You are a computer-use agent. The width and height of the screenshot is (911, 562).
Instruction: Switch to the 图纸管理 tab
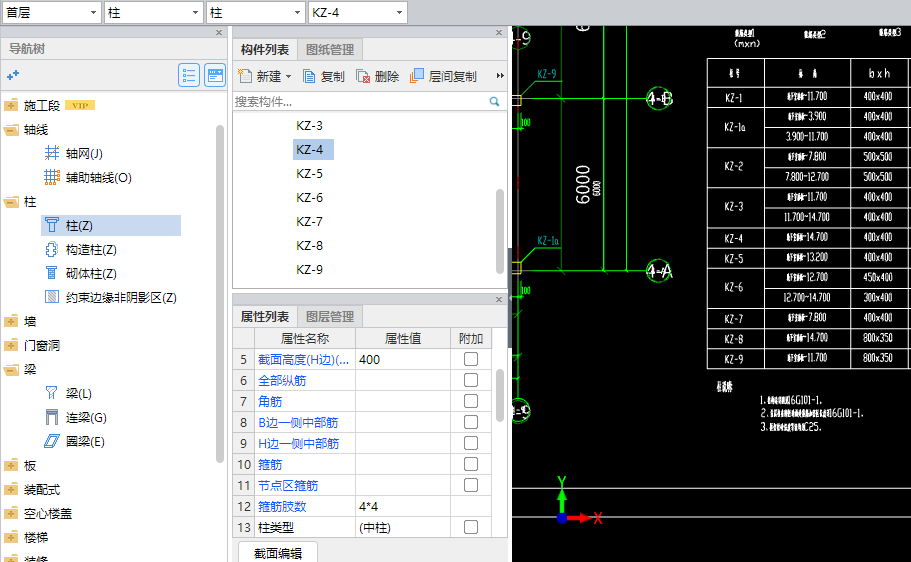click(x=330, y=50)
